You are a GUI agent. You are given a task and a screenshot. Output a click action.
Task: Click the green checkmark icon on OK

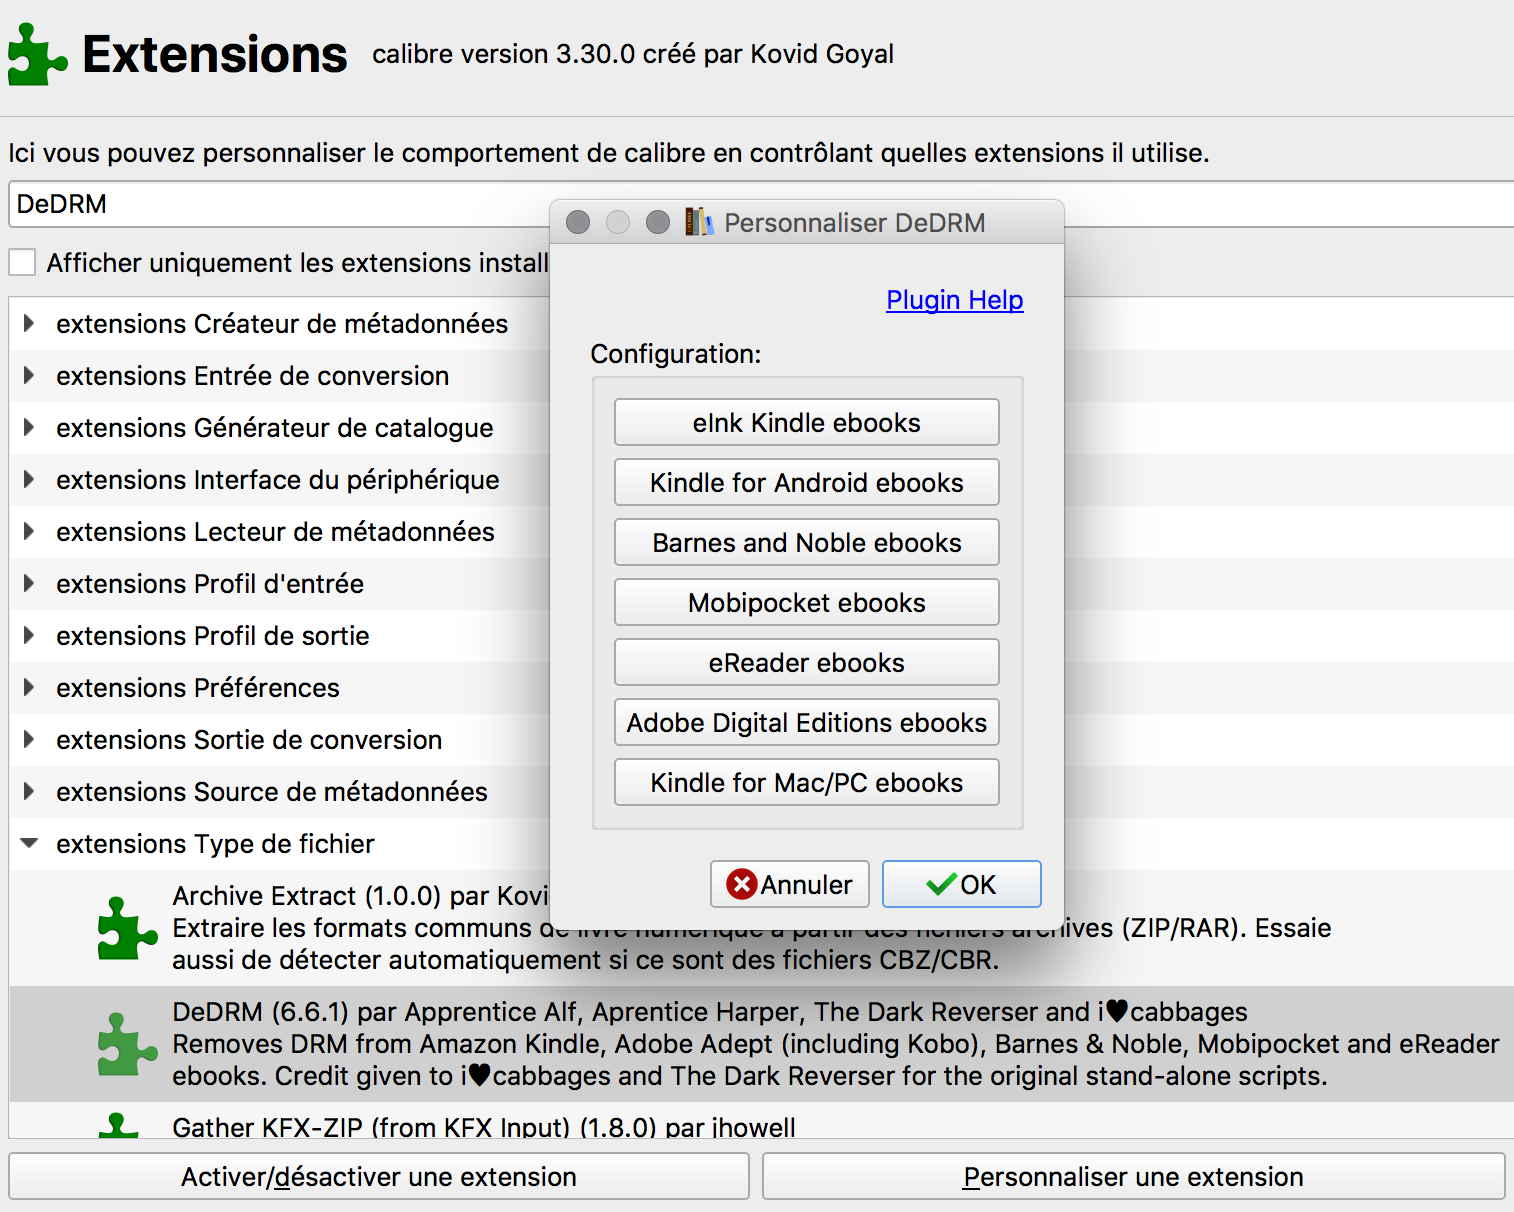pyautogui.click(x=941, y=884)
